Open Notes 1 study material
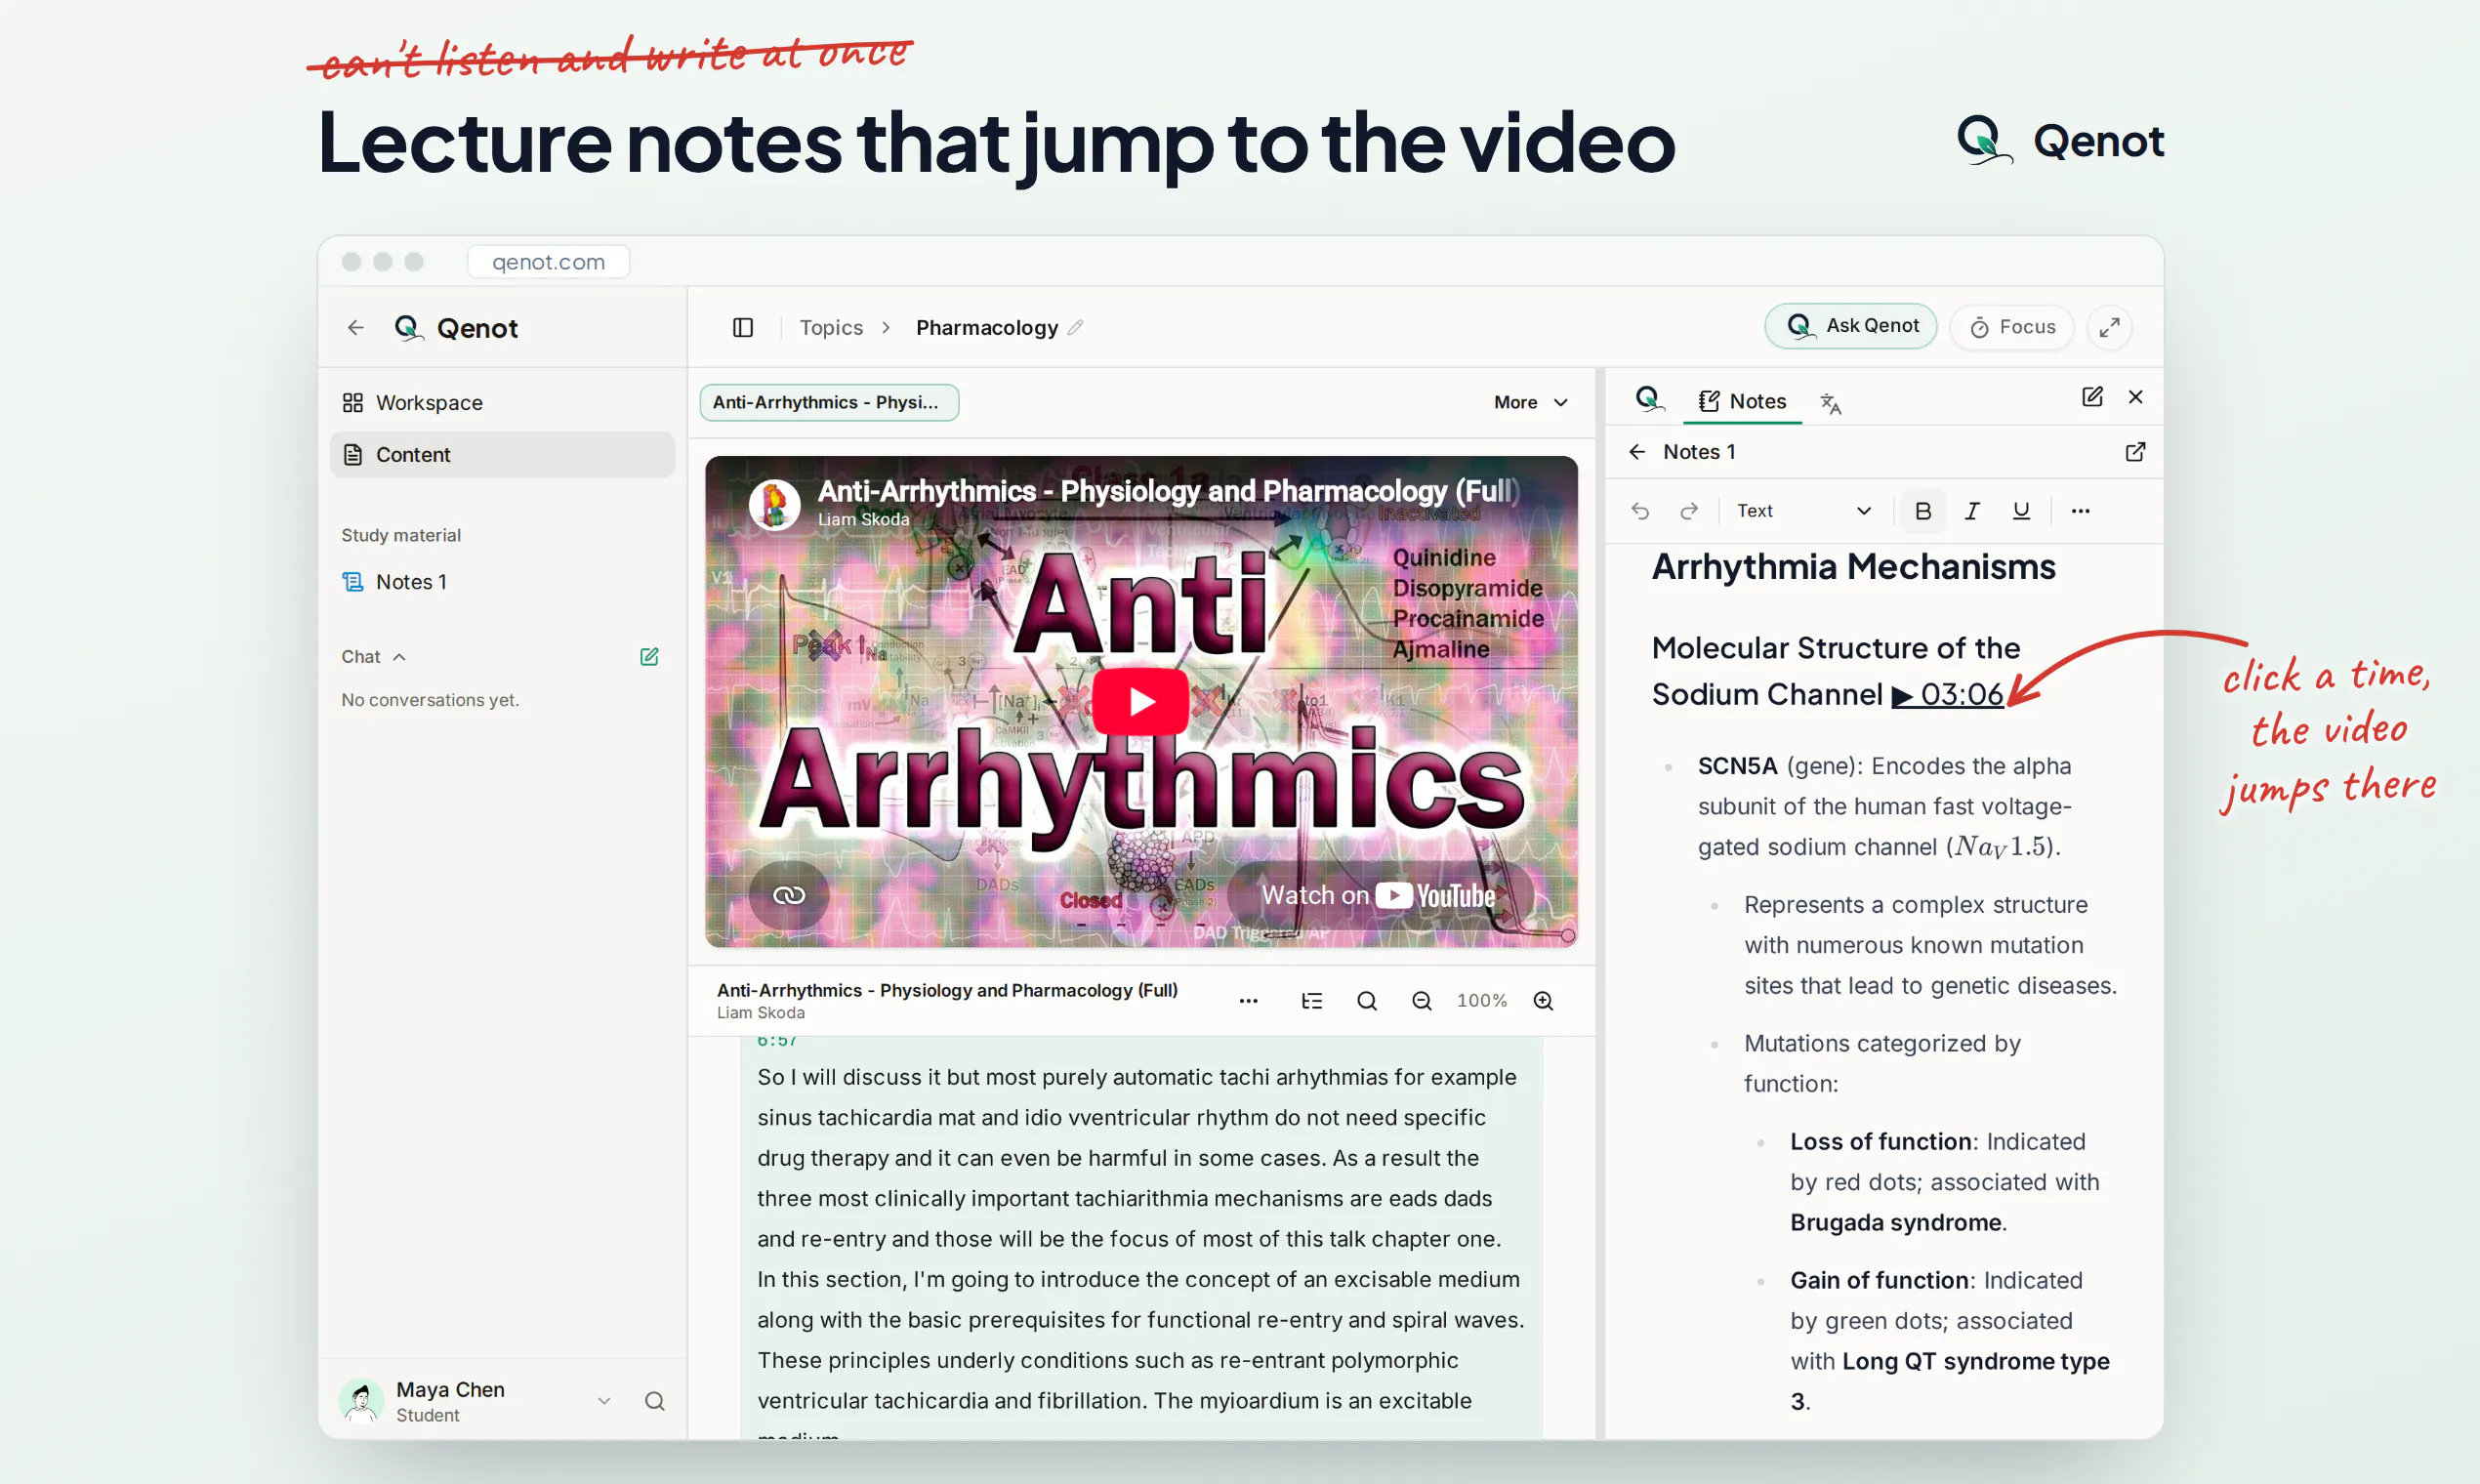Screen dimensions: 2480x1484 (502, 582)
